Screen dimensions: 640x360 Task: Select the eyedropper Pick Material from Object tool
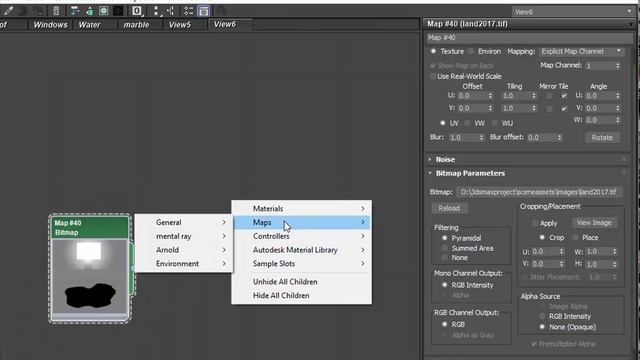click(x=8, y=11)
